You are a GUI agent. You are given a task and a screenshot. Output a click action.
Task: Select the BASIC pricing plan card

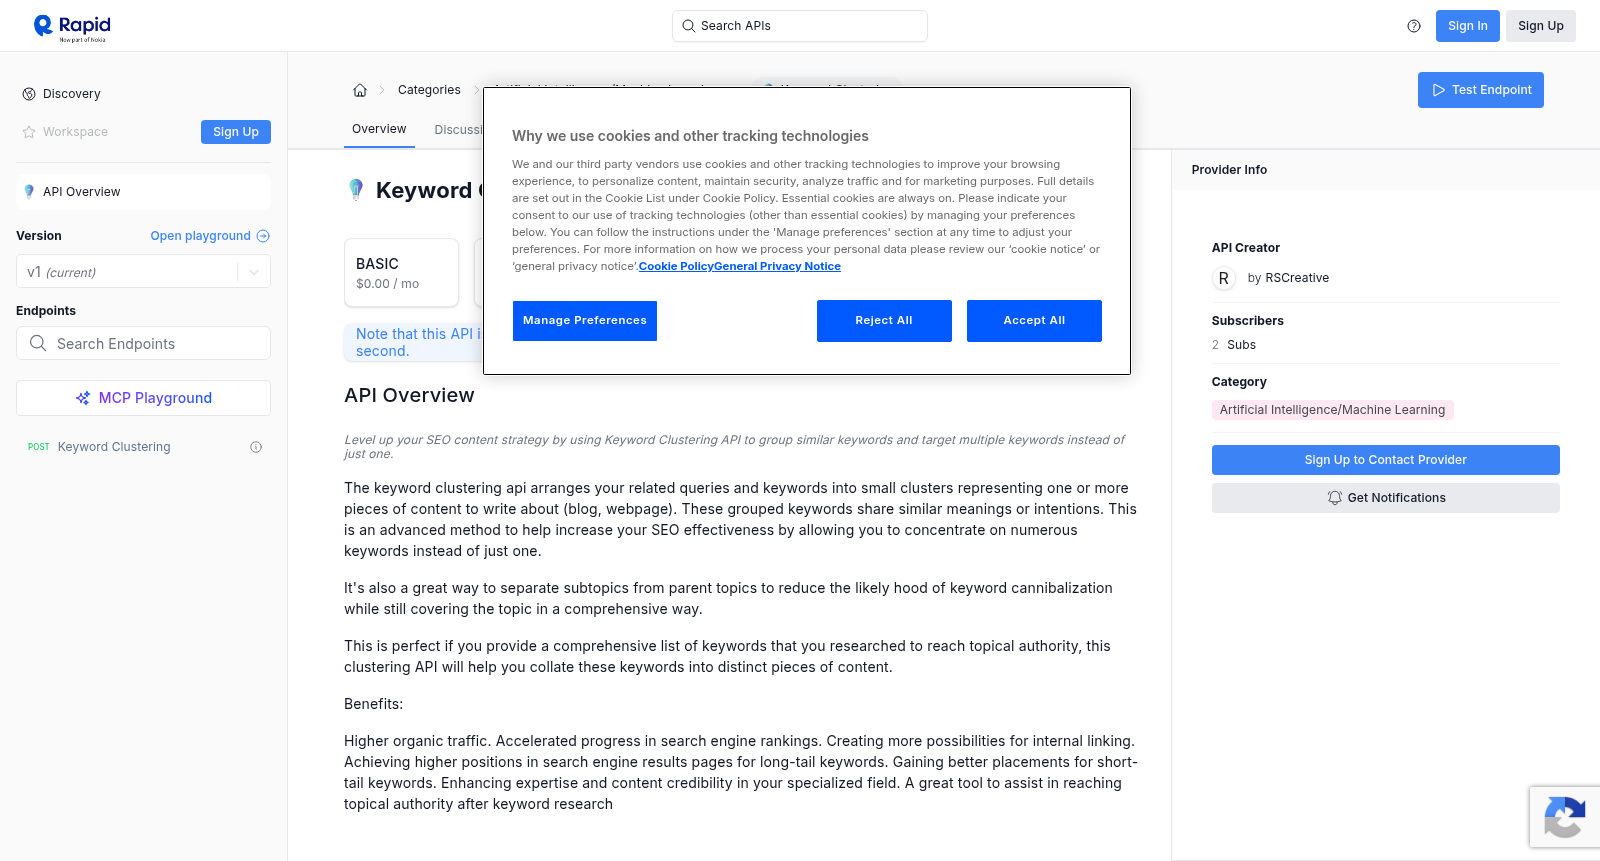click(x=402, y=273)
